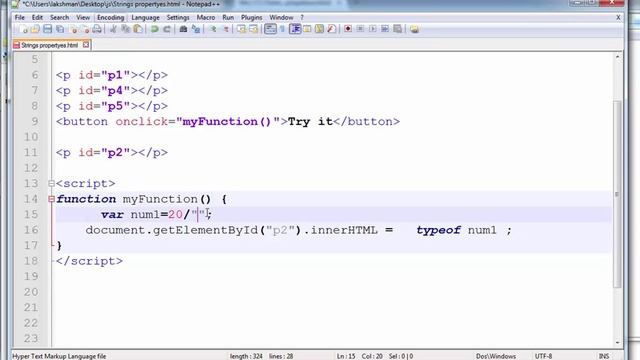The image size is (640, 360).
Task: Select the Strings propertyes.html tab
Action: pyautogui.click(x=49, y=45)
